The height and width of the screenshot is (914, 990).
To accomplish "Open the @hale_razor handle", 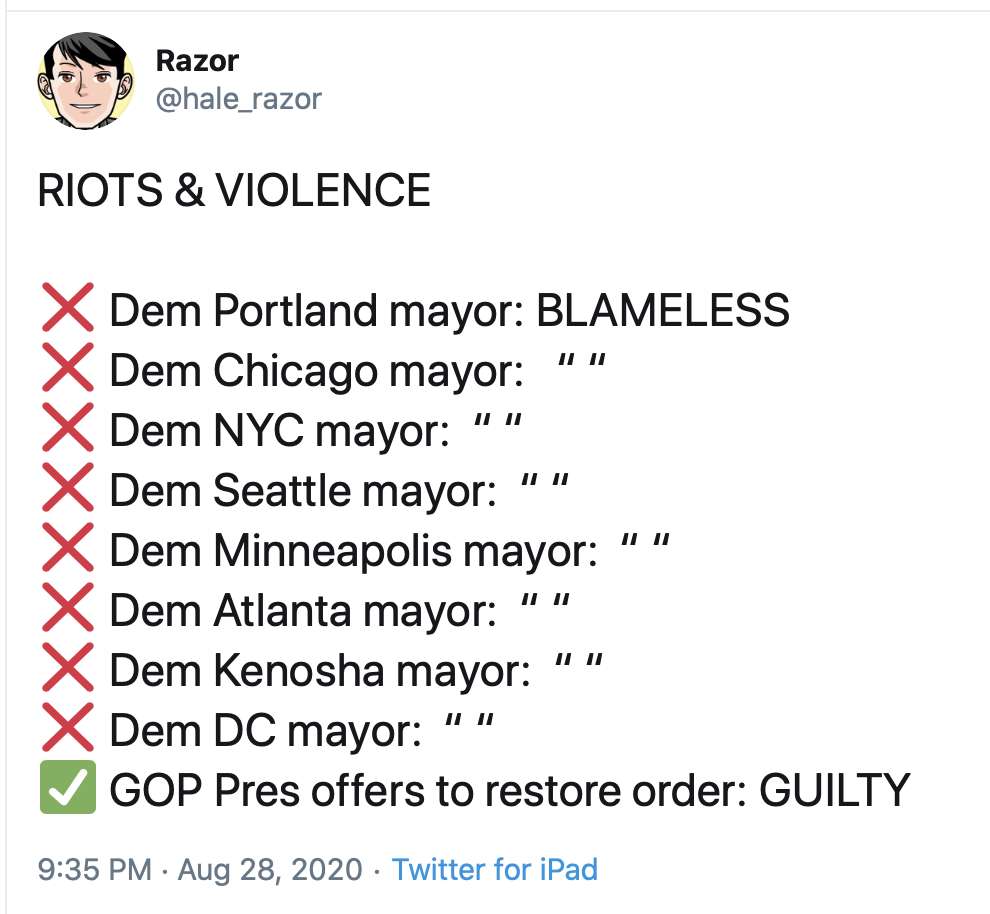I will click(x=239, y=99).
